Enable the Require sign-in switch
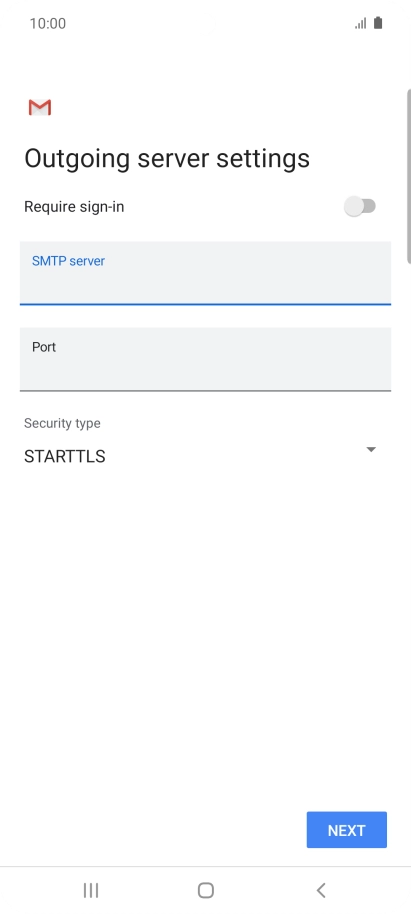 point(360,206)
